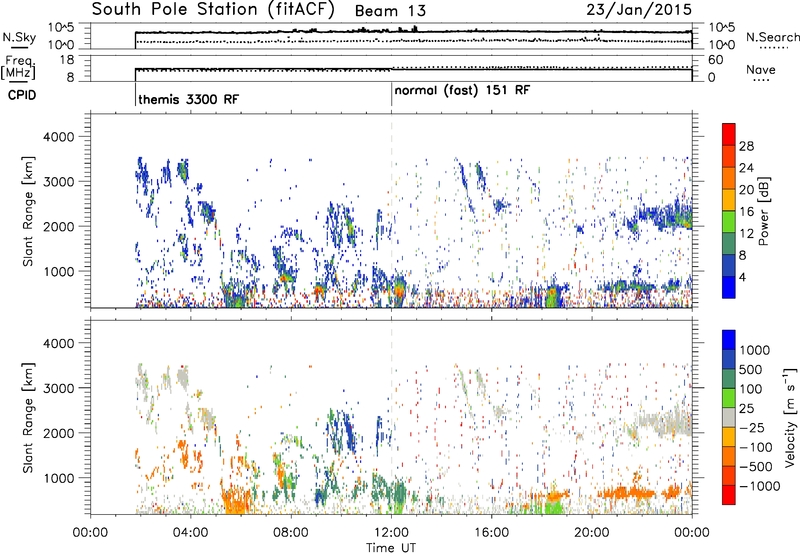Click the '4000' tick on the power panel
The width and height of the screenshot is (800, 554).
click(x=59, y=137)
